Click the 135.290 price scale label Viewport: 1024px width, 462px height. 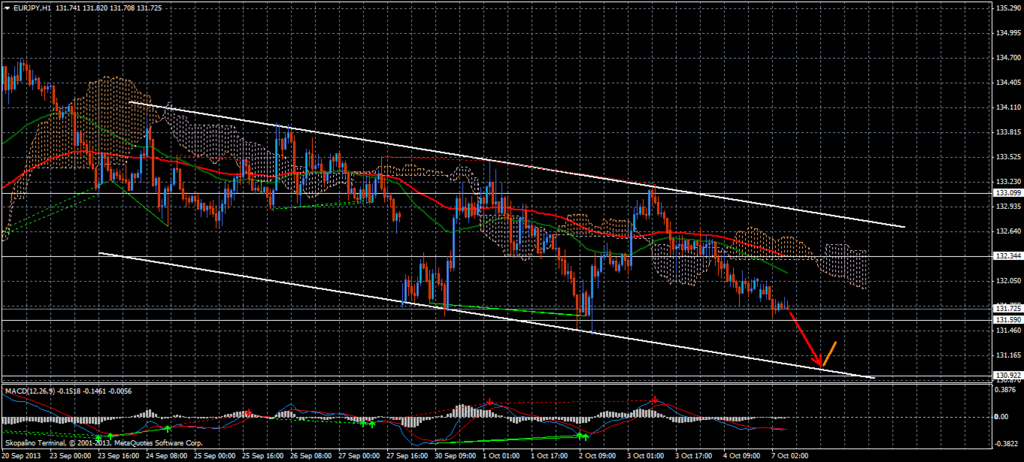[x=1008, y=8]
